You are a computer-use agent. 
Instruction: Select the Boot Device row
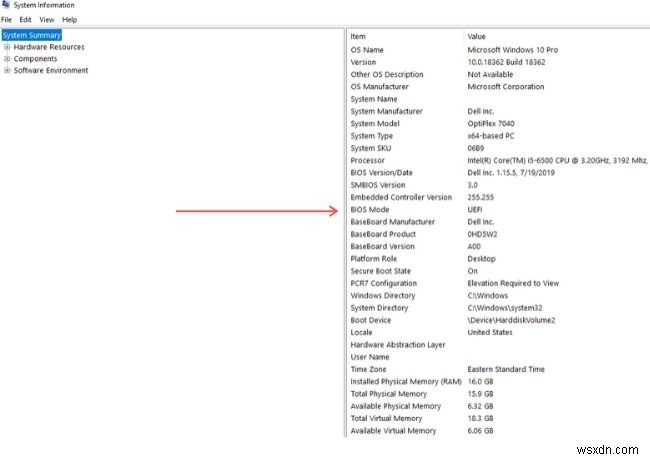tap(371, 320)
